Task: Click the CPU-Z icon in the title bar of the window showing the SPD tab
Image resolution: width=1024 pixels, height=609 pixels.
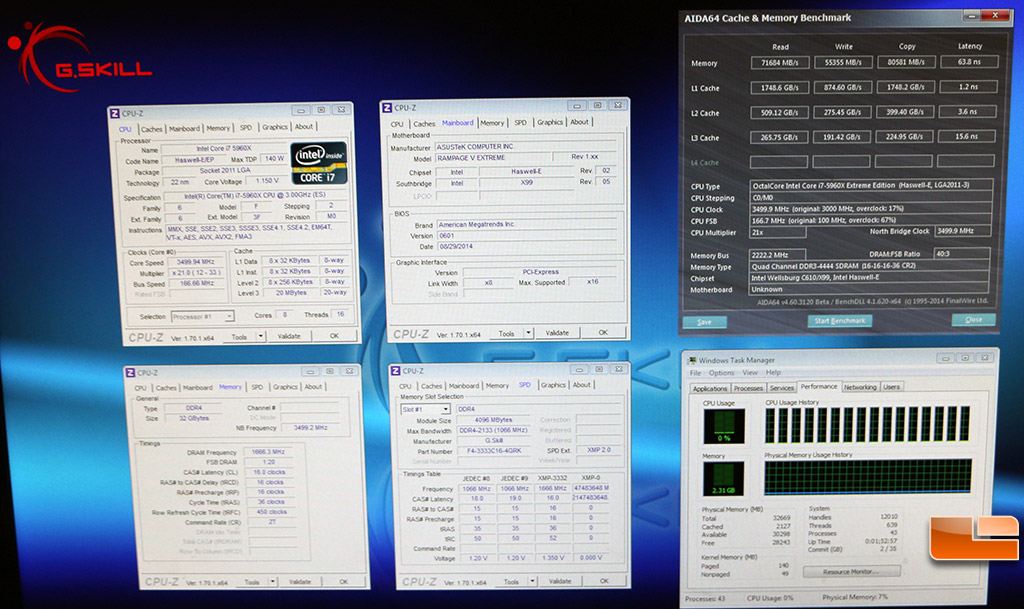Action: pyautogui.click(x=396, y=371)
